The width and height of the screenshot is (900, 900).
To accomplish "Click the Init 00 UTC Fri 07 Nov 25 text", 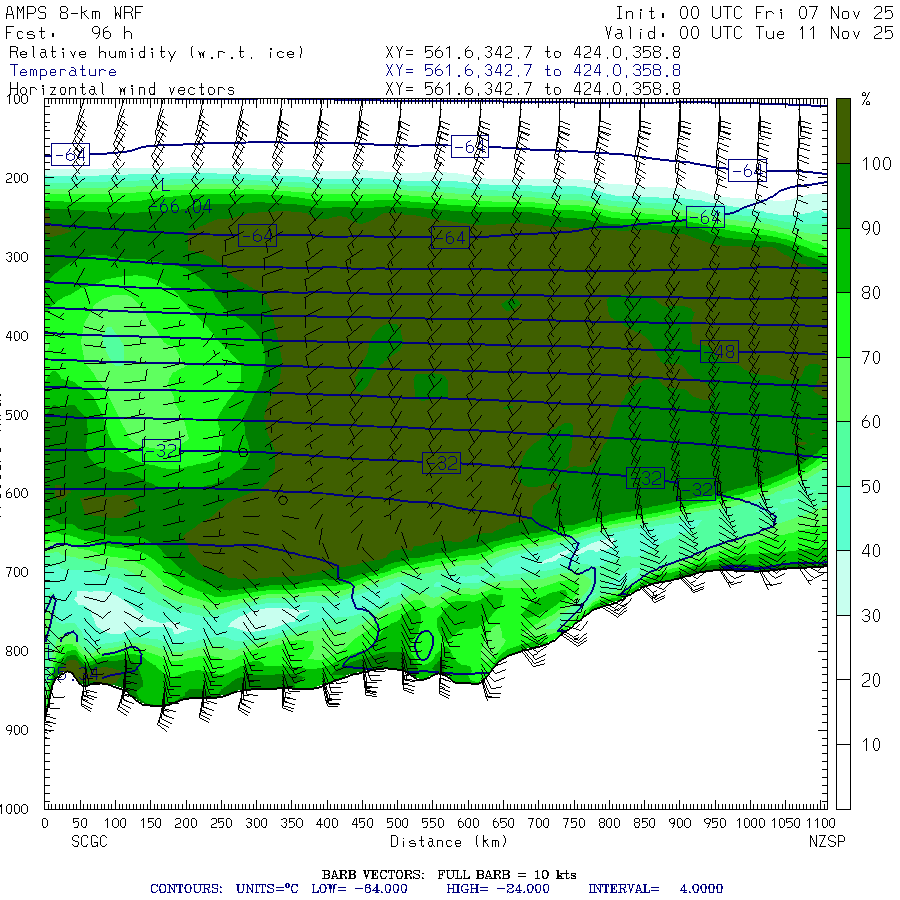I will (x=754, y=13).
